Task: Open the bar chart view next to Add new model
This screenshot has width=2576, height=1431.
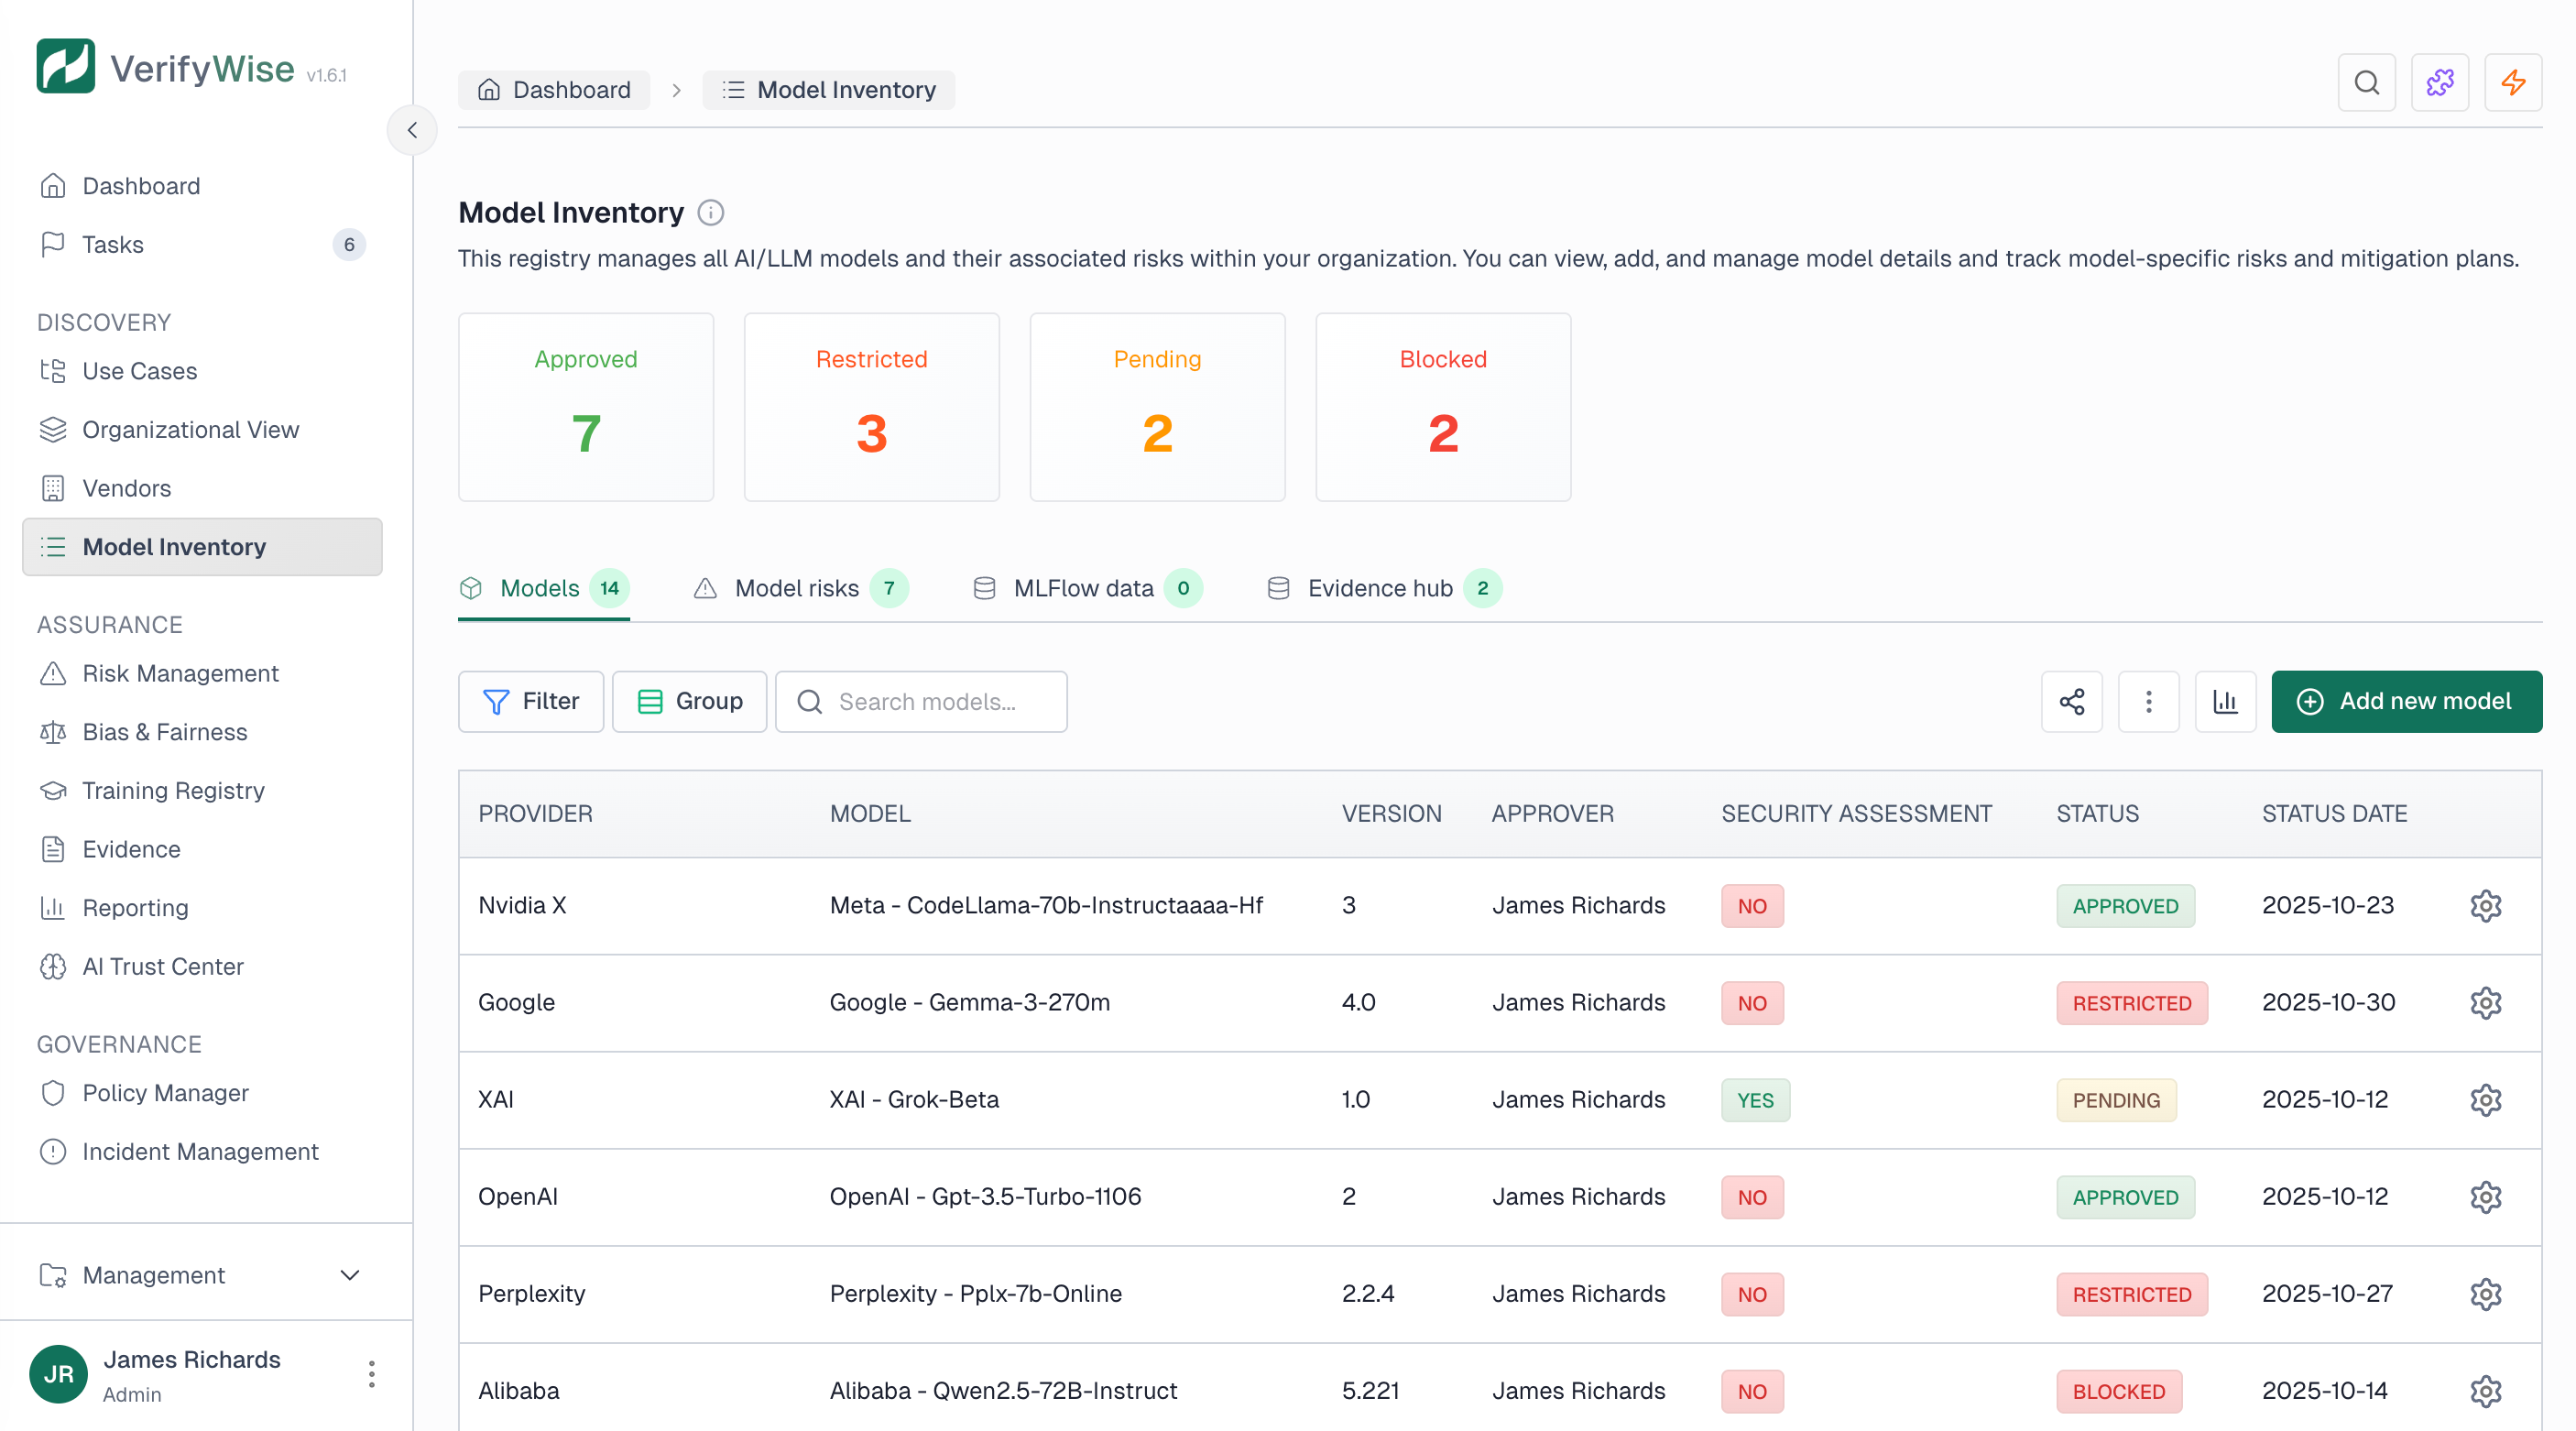Action: [2225, 701]
